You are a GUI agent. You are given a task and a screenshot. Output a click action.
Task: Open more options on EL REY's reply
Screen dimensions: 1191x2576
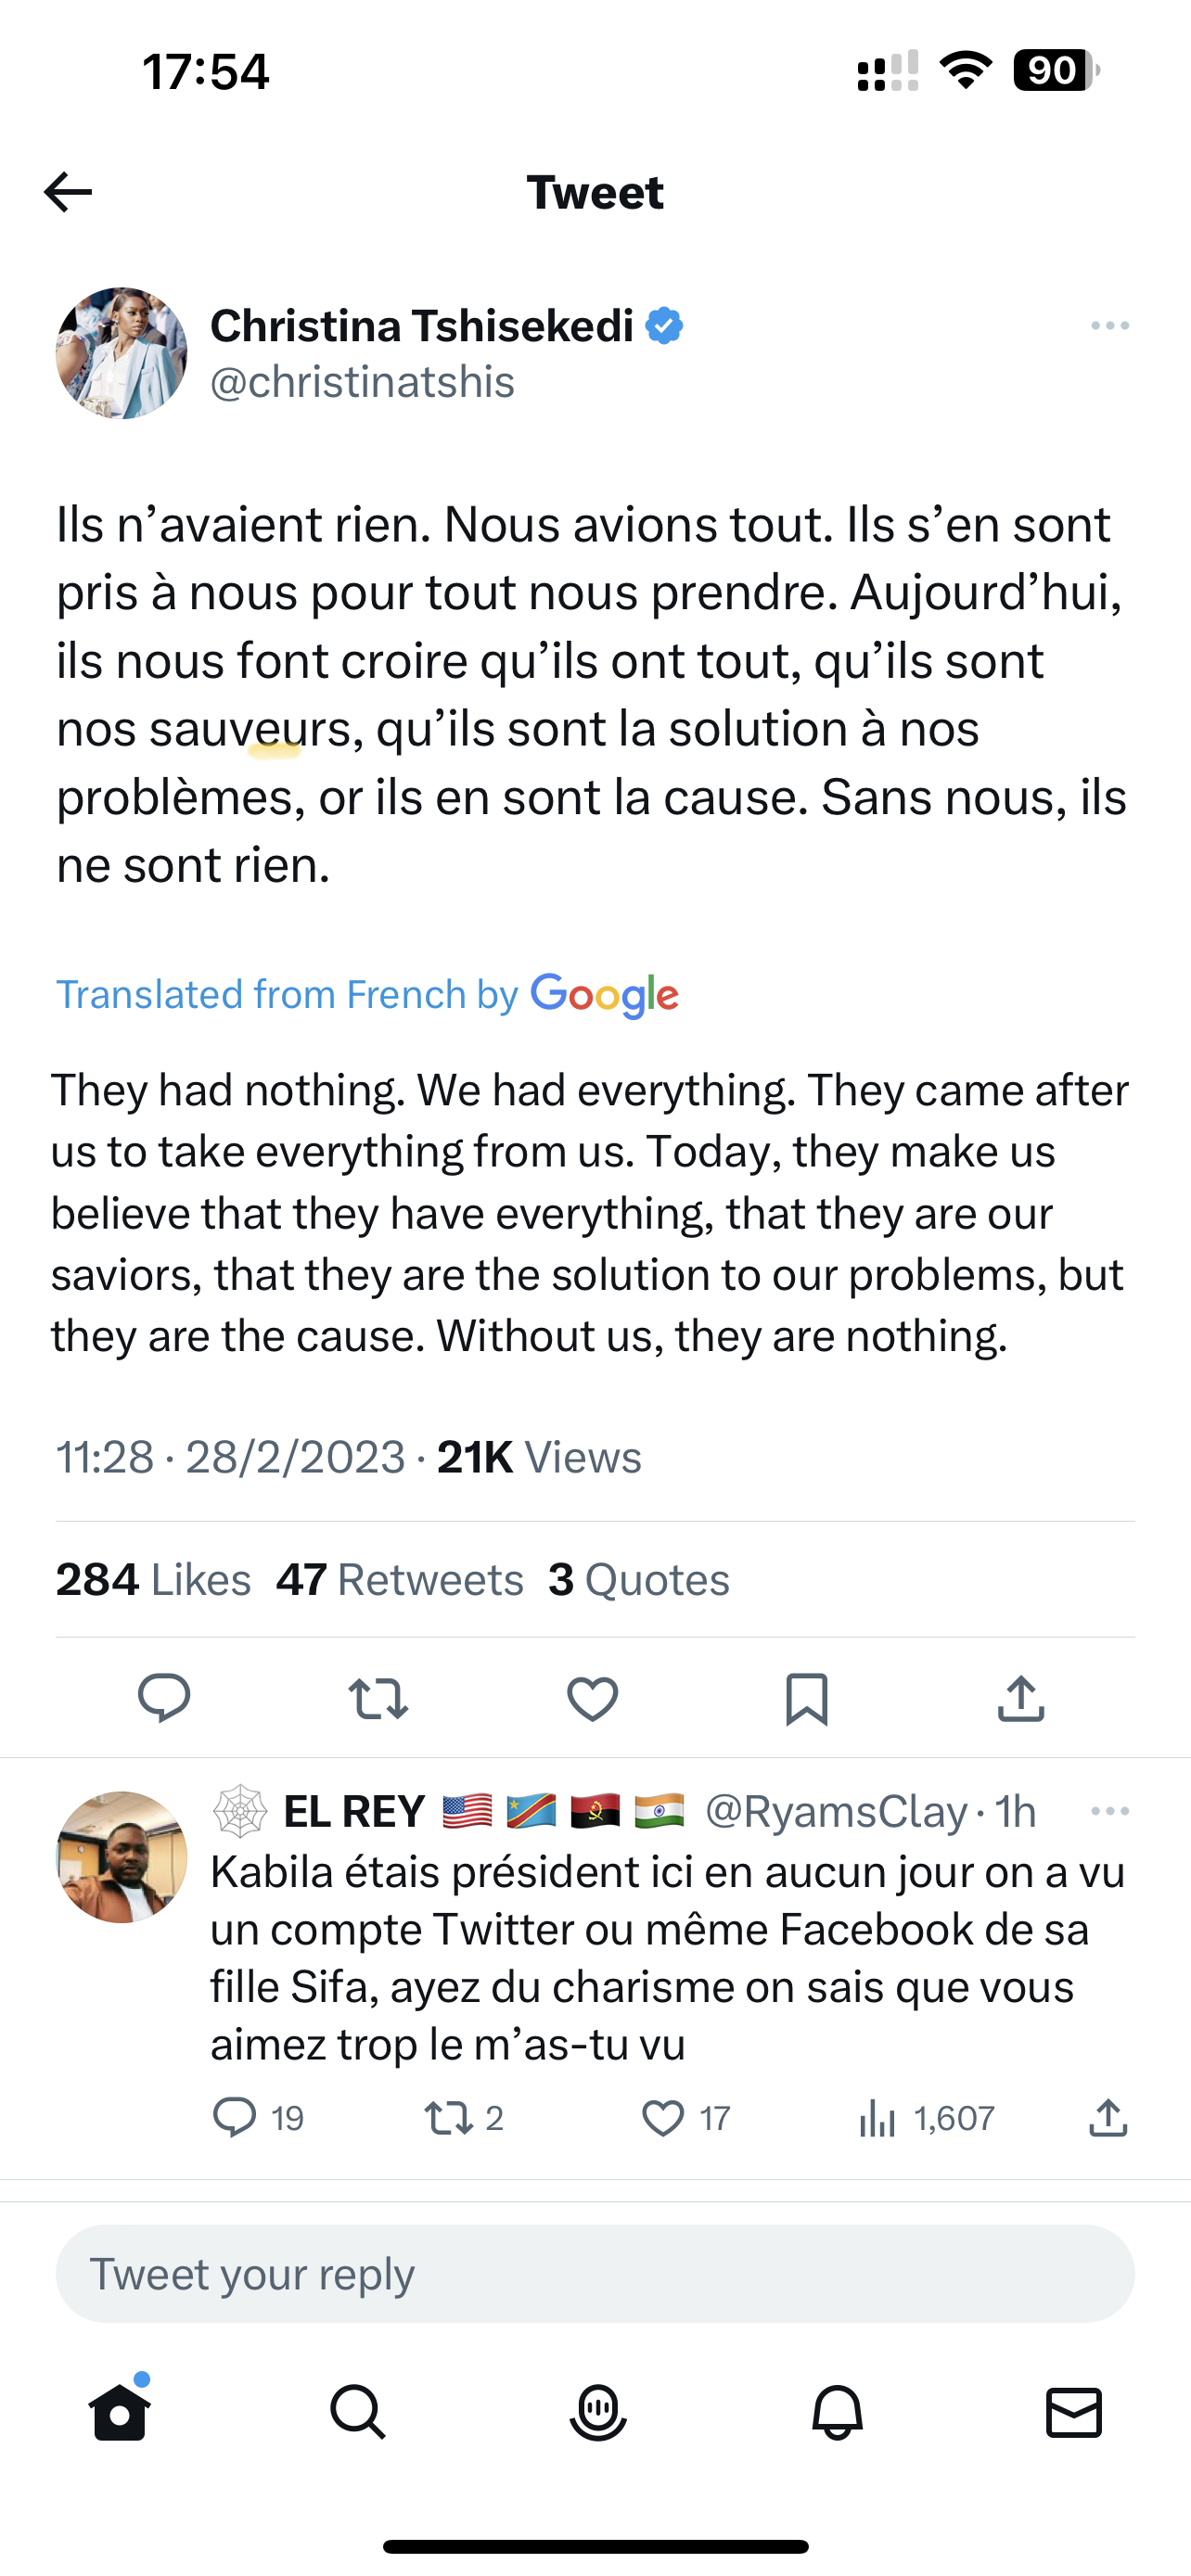point(1110,1811)
